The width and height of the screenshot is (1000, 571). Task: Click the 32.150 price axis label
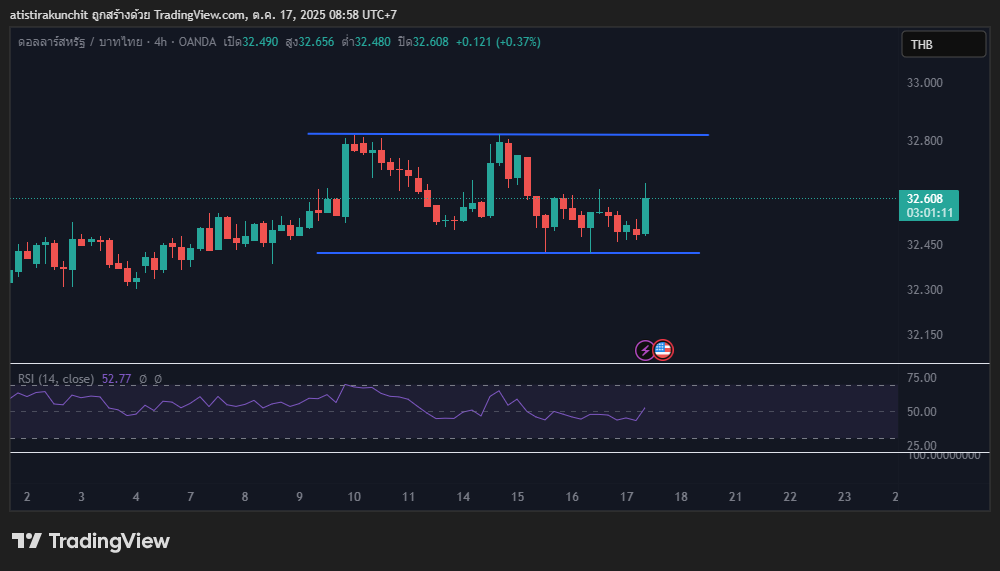pyautogui.click(x=925, y=334)
